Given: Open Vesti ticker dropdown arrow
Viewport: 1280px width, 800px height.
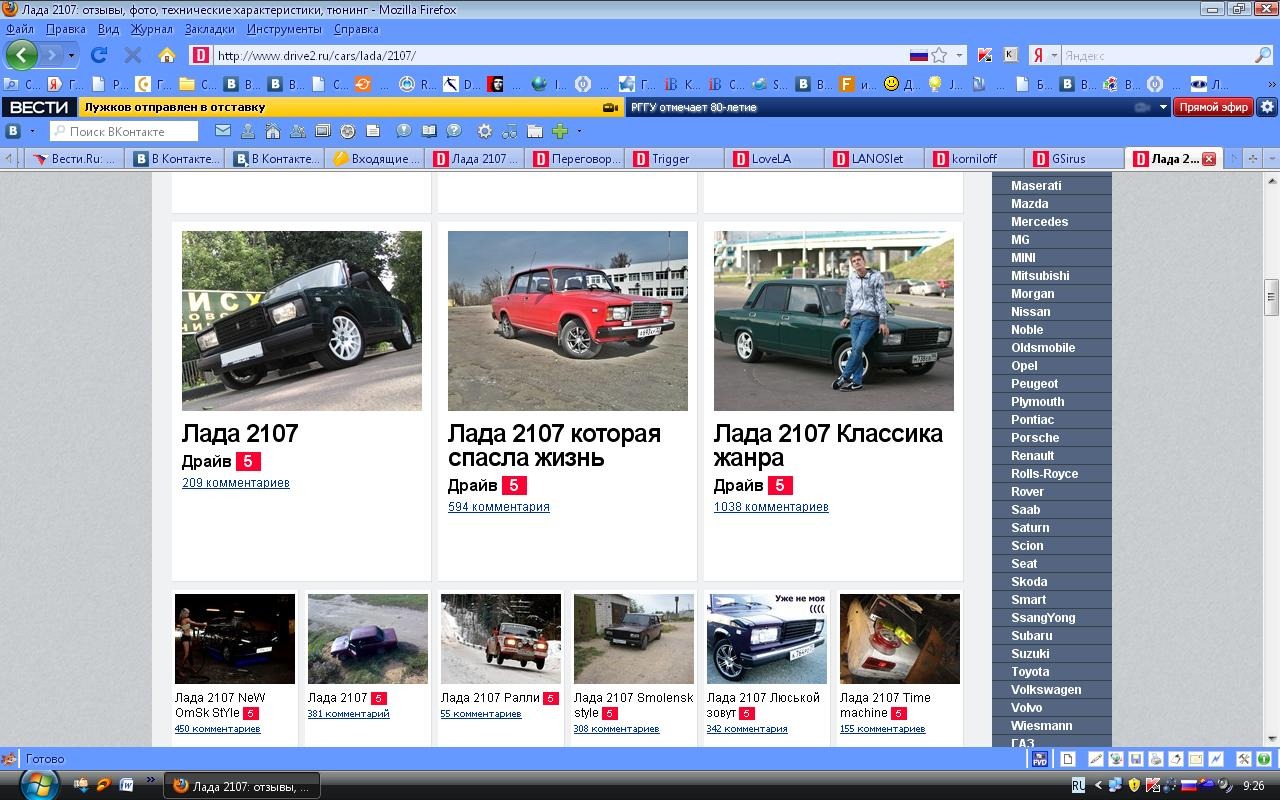Looking at the screenshot, I should (x=1163, y=107).
